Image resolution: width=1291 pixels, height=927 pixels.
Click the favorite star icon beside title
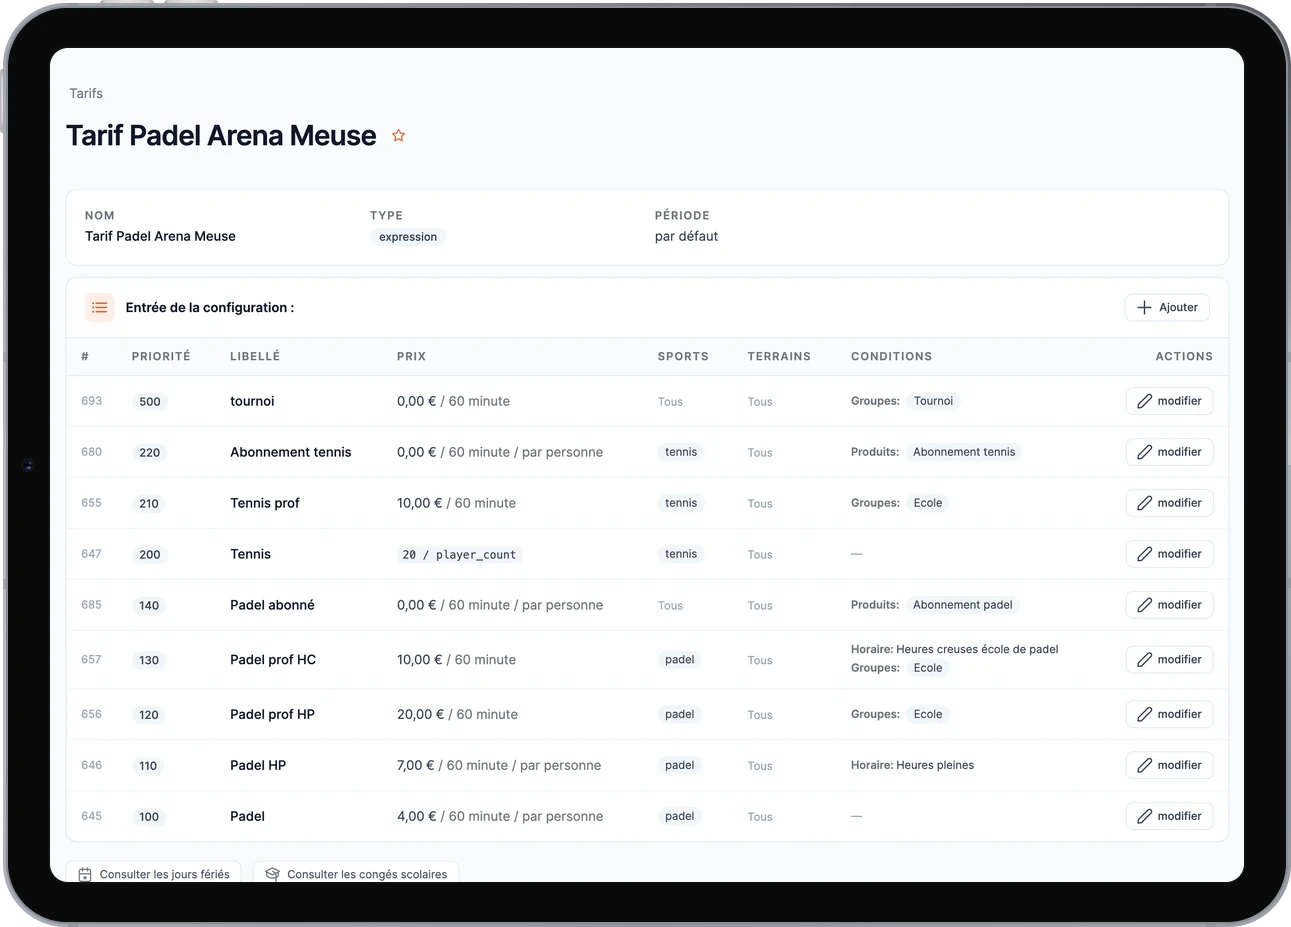coord(398,135)
